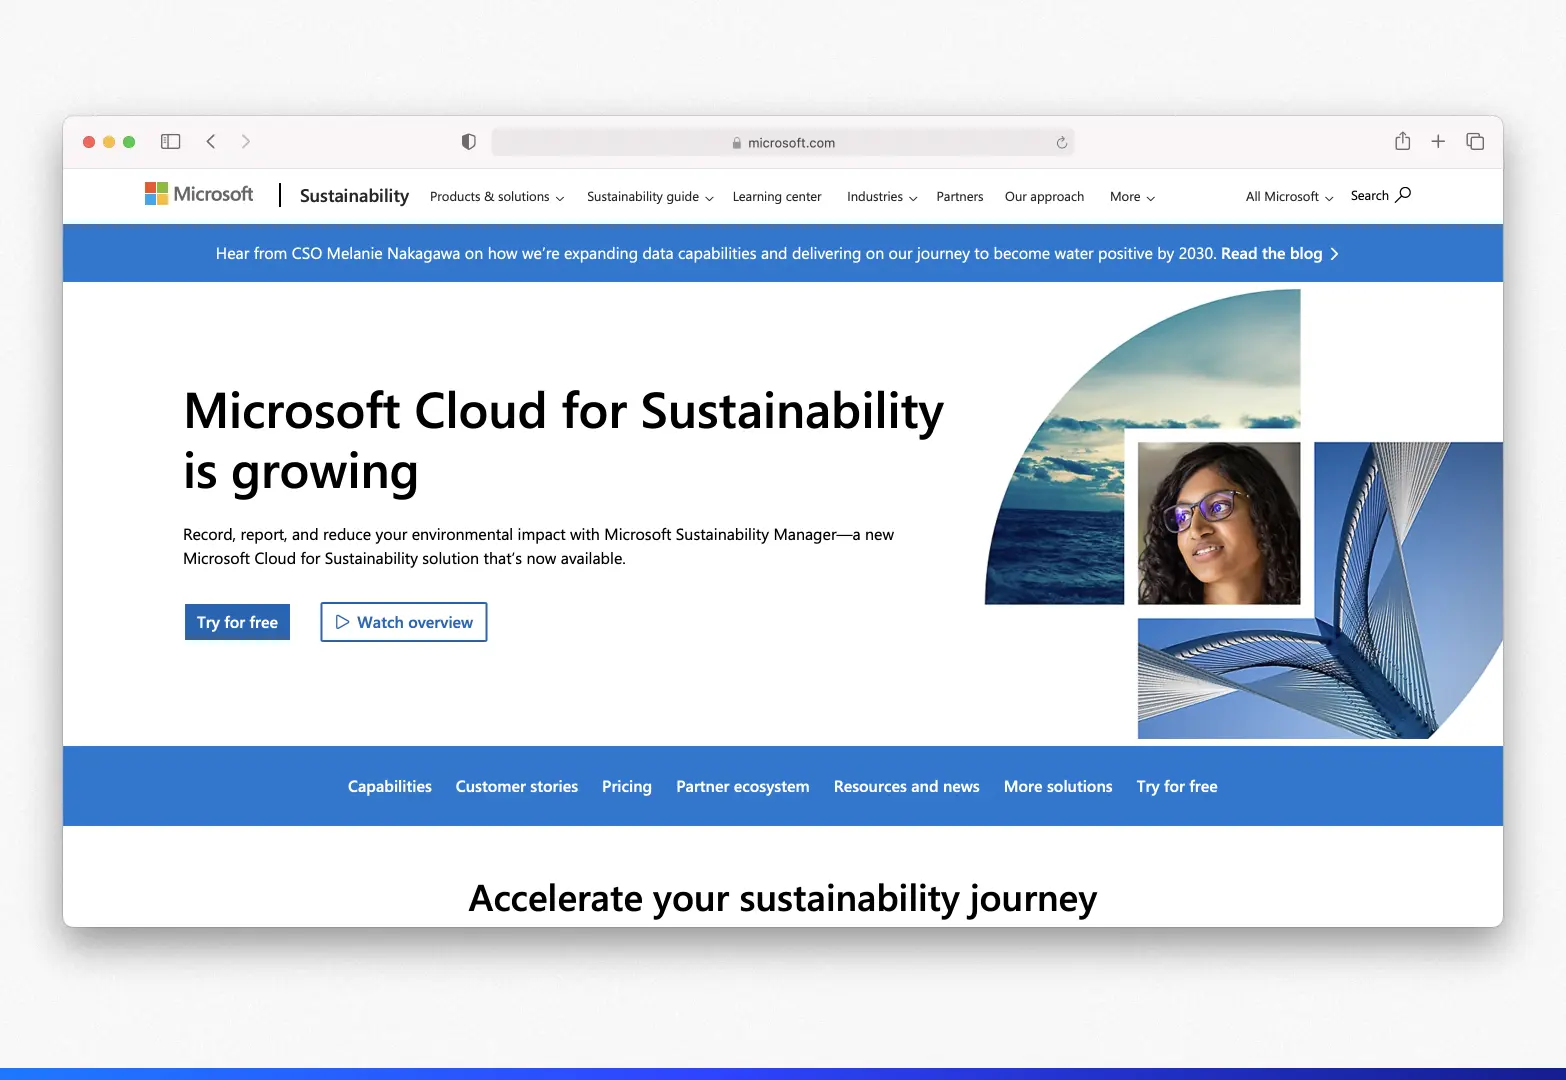Click the chevron after Read the blog
Image resolution: width=1566 pixels, height=1080 pixels.
pos(1334,254)
